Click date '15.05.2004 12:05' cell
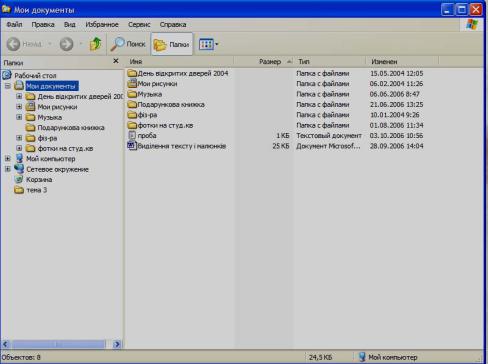 click(397, 73)
